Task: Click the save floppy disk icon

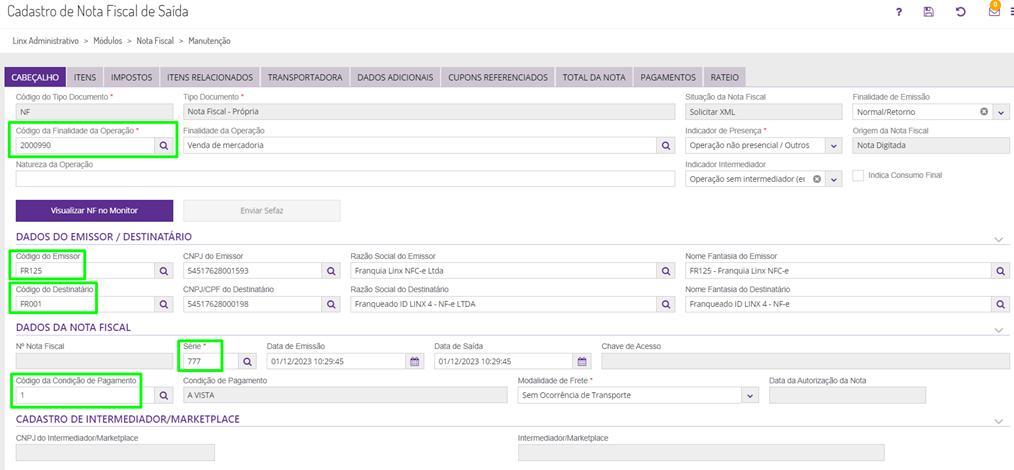Action: (929, 12)
